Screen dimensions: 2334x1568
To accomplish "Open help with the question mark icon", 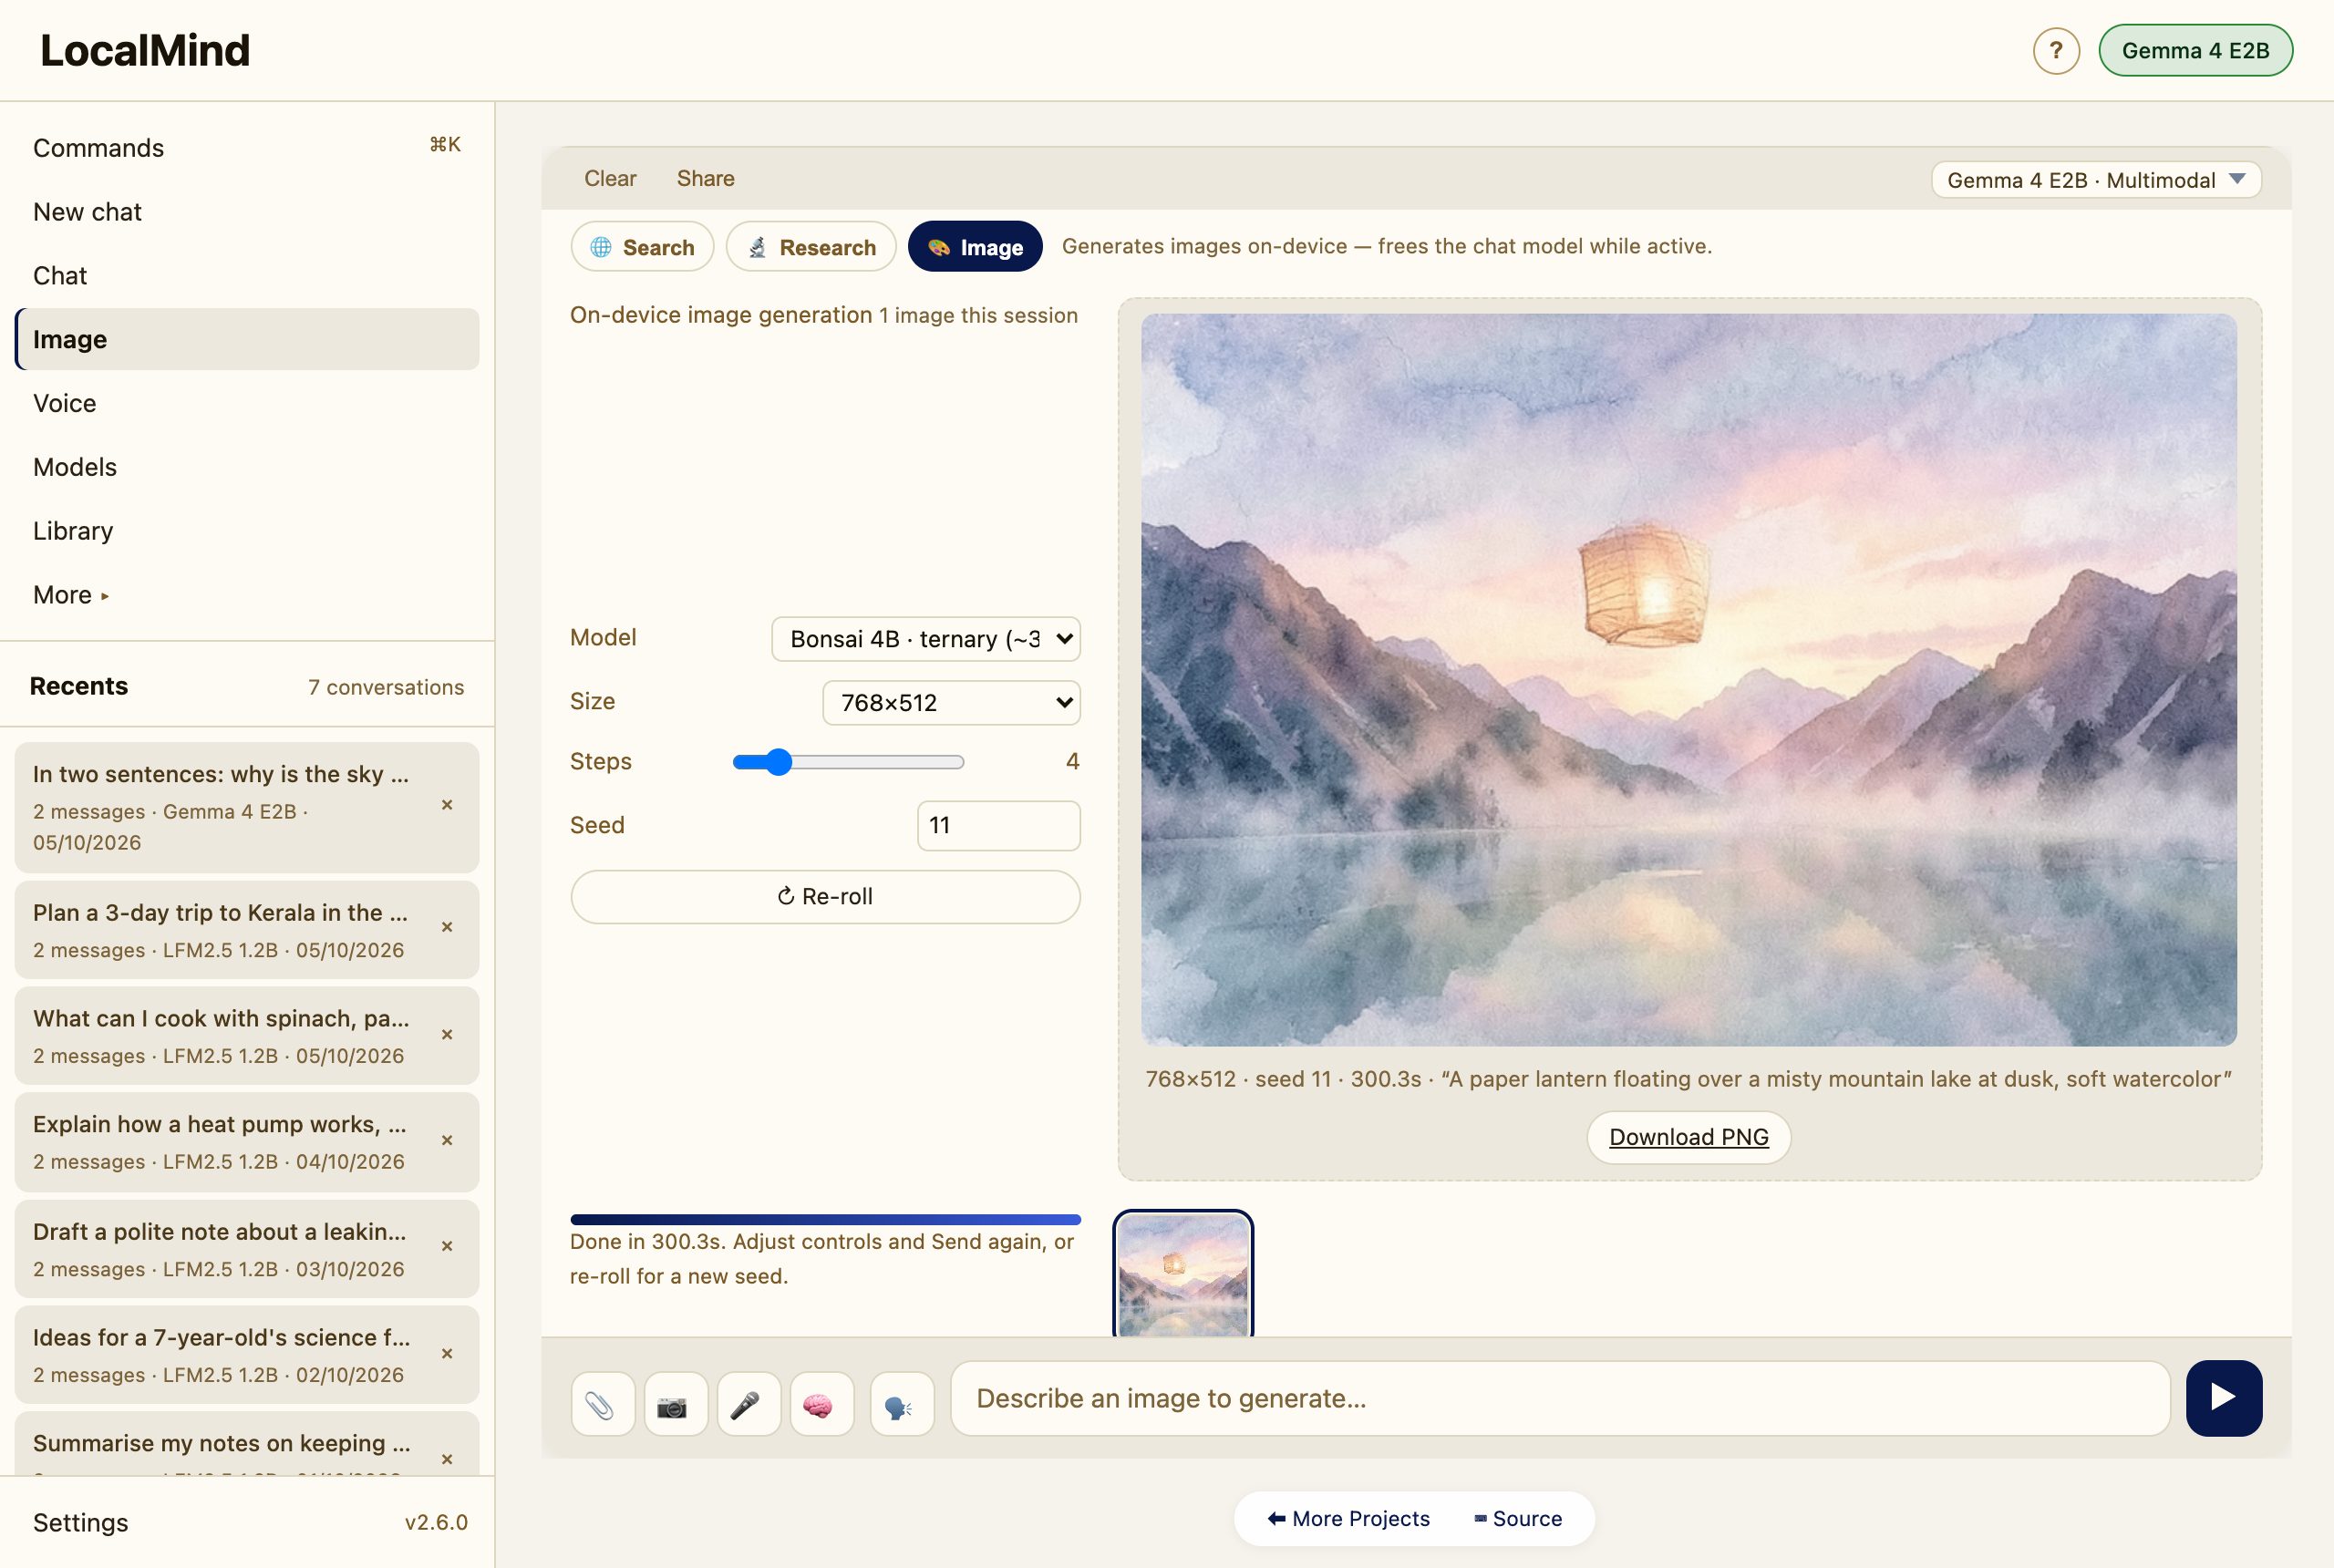I will 2055,50.
